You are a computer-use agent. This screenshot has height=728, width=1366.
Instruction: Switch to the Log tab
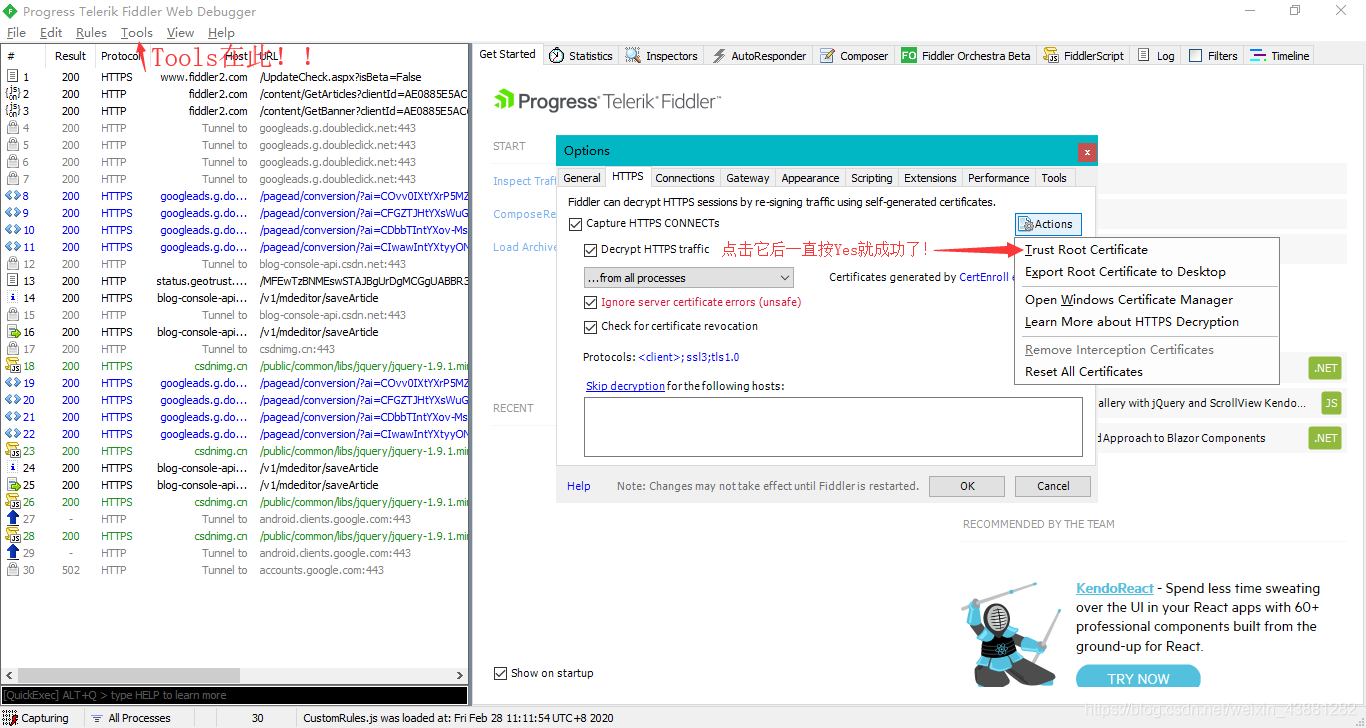click(1155, 56)
